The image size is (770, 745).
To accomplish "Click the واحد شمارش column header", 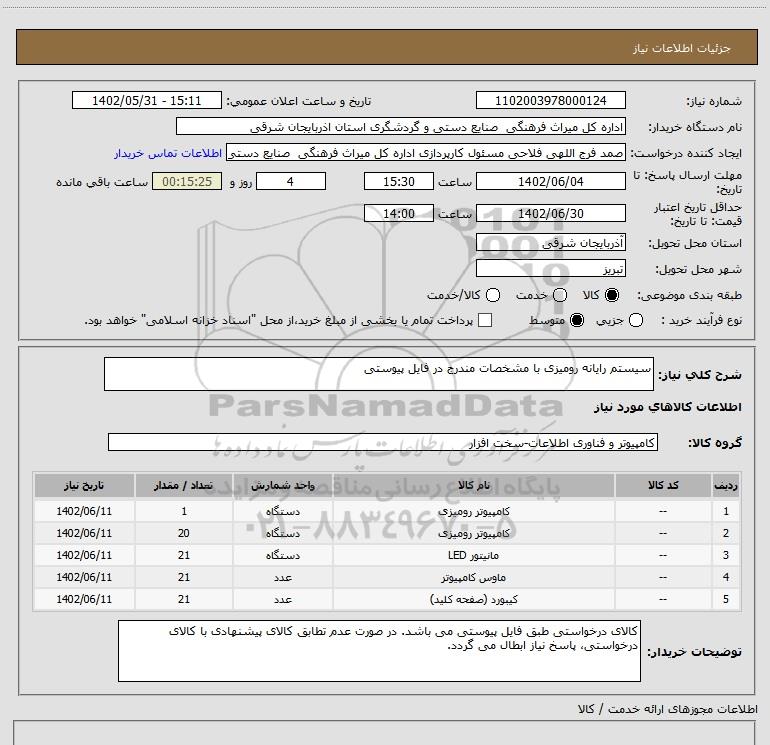I will coord(283,486).
